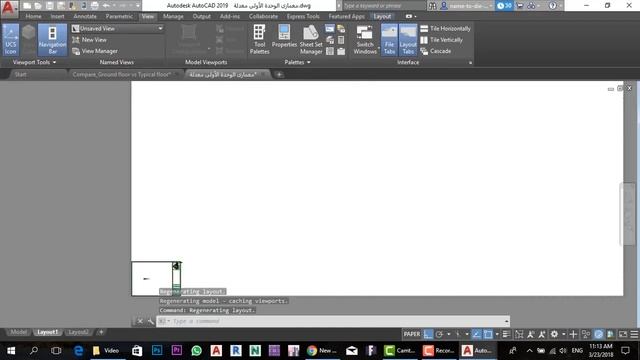Switch to the Home ribbon tab

33,16
